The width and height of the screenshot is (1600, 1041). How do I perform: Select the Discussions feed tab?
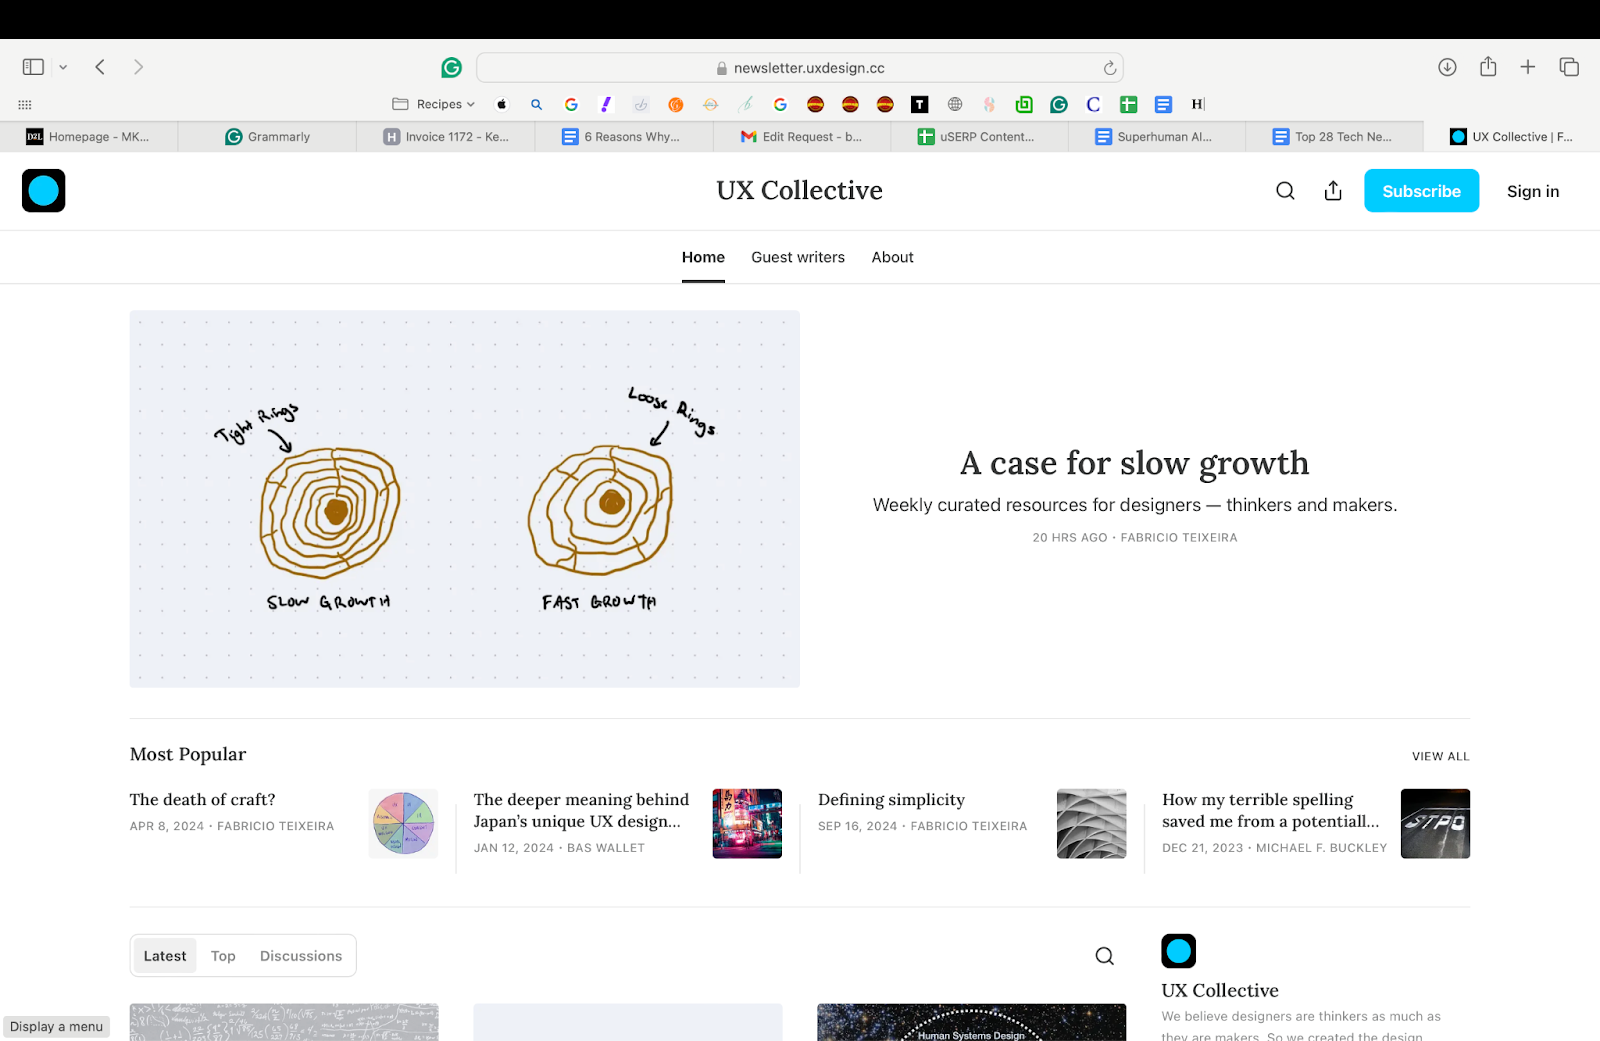tap(301, 956)
